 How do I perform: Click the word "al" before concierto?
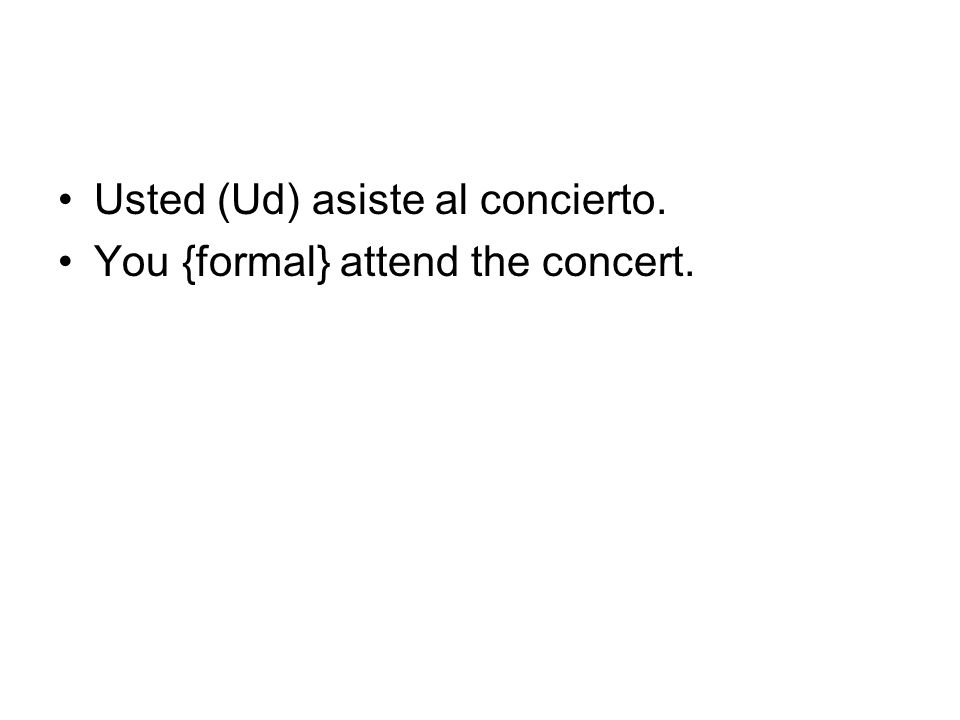tap(451, 200)
